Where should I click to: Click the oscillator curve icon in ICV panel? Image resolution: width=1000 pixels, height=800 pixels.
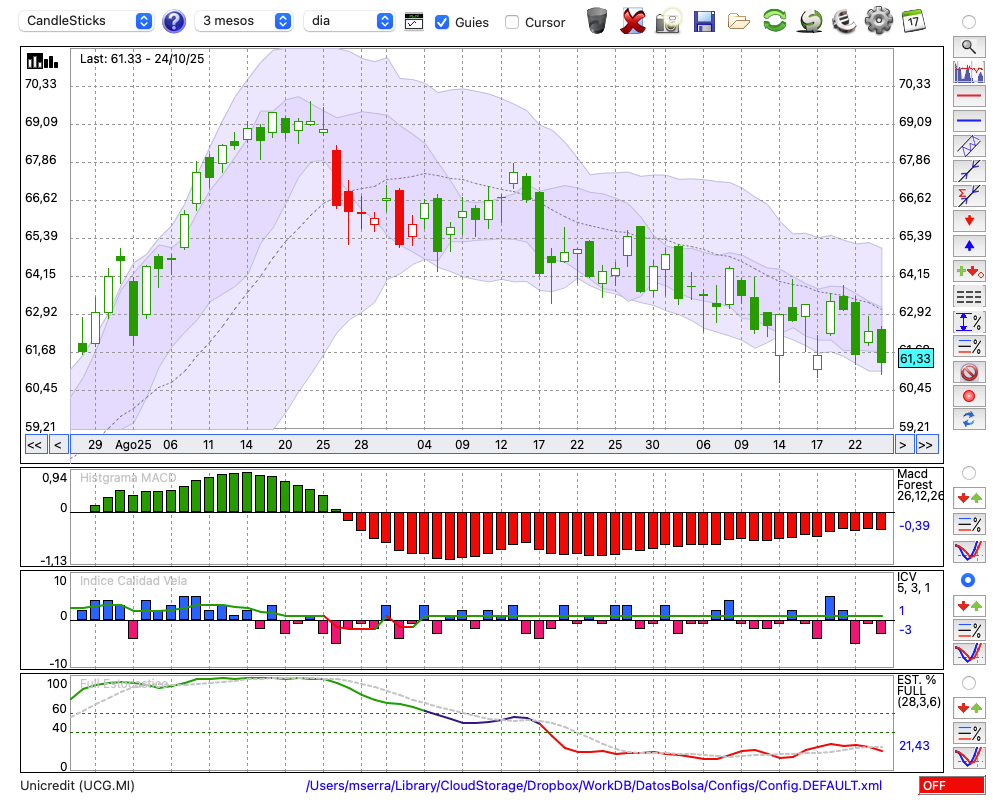point(969,654)
